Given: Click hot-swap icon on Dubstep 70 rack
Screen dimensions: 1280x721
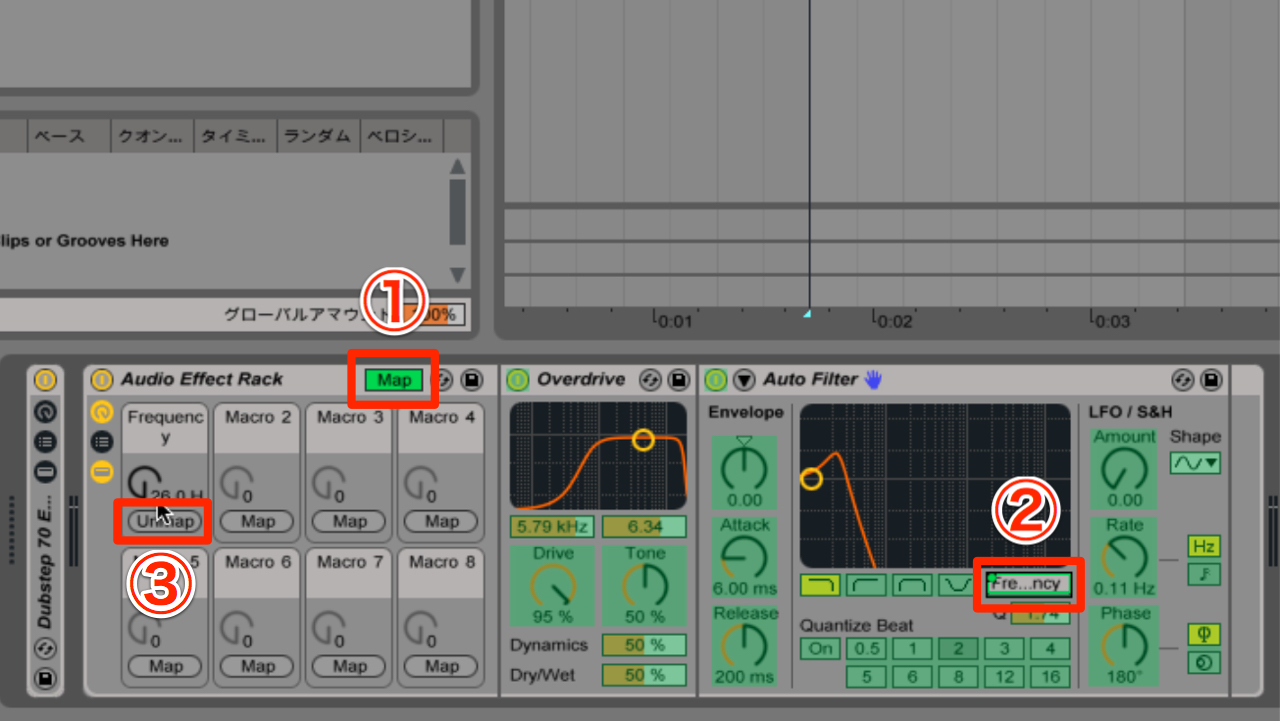Looking at the screenshot, I should [x=46, y=650].
